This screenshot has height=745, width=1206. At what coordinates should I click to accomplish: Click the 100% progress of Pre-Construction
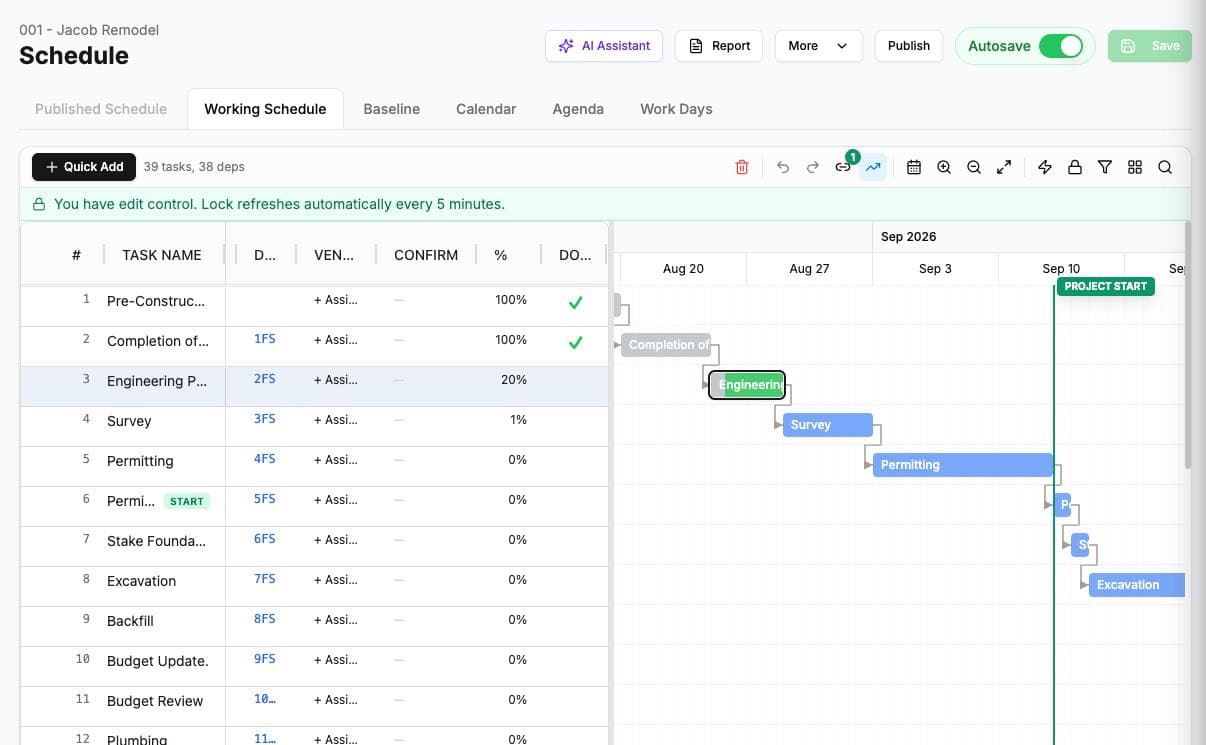pyautogui.click(x=511, y=300)
